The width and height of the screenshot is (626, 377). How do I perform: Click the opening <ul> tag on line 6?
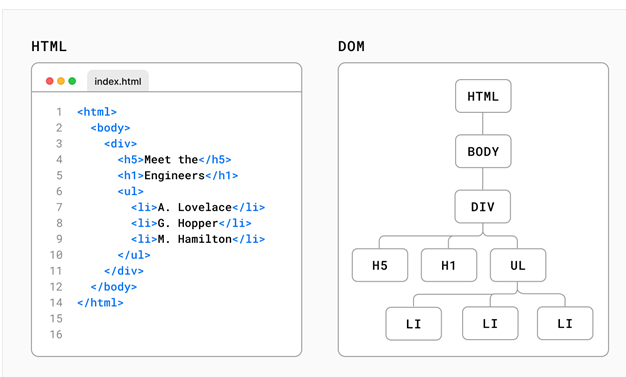(x=130, y=191)
